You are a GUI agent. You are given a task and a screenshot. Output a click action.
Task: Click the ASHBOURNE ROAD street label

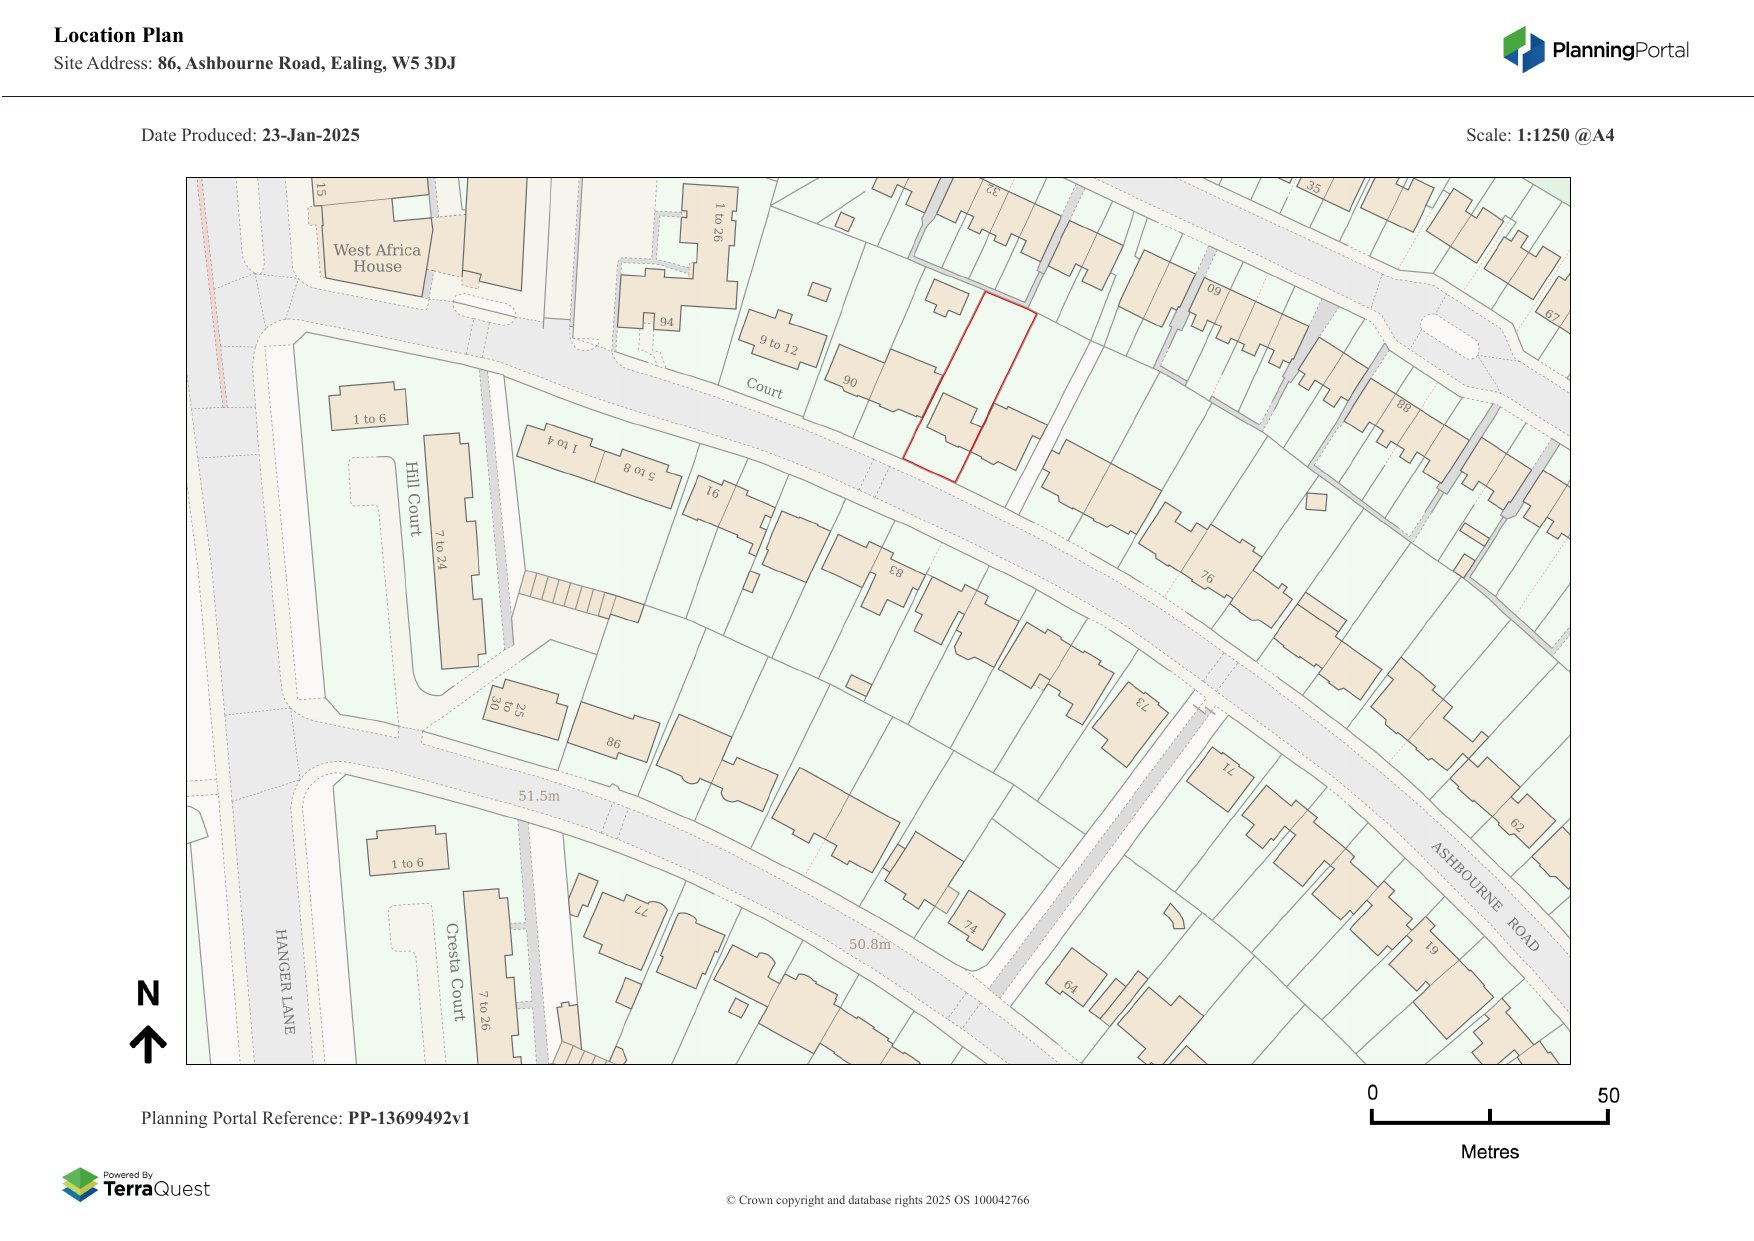[x=1484, y=896]
